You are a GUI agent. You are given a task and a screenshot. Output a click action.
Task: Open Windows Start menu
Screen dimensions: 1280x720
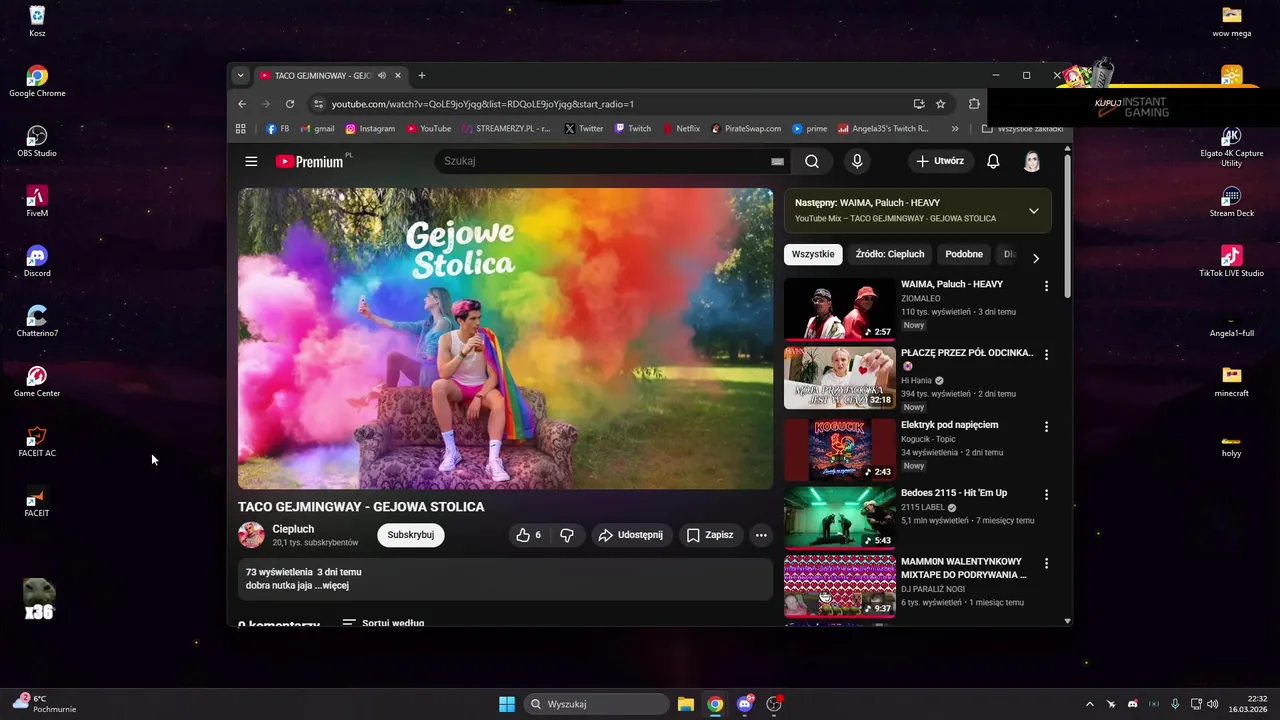tap(507, 704)
